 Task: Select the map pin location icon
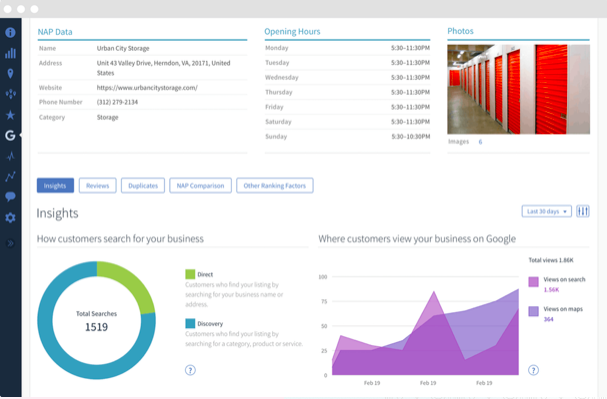[x=10, y=74]
